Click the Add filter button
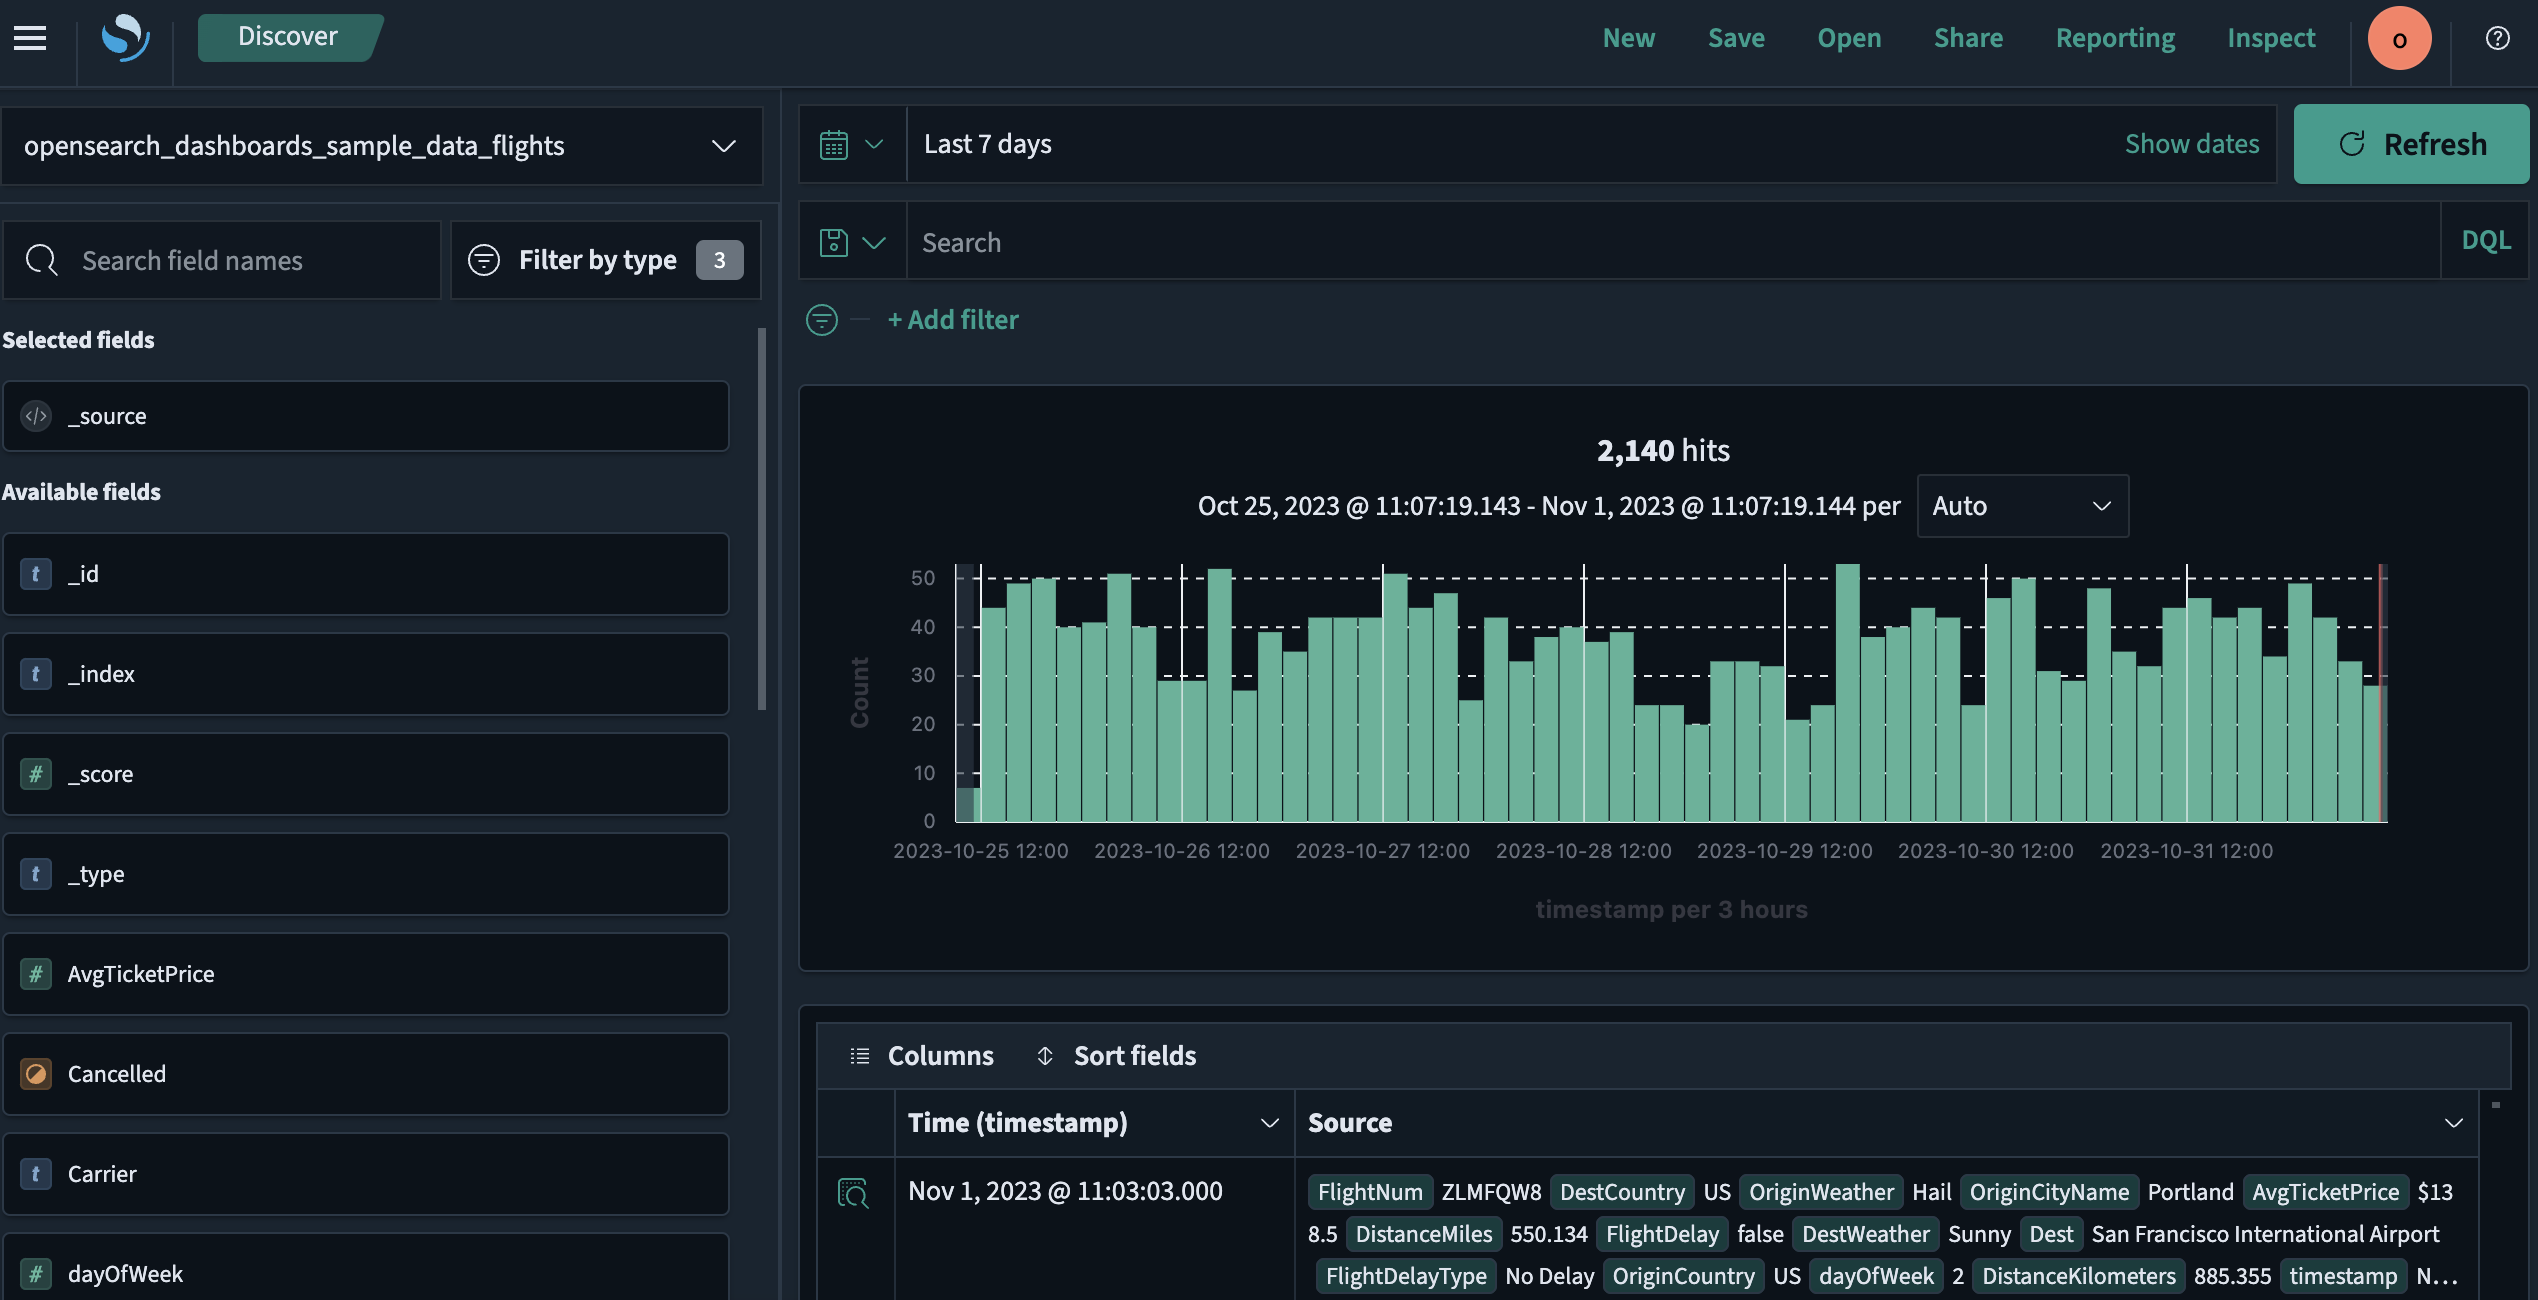Screen dimensions: 2538x1300 953,318
